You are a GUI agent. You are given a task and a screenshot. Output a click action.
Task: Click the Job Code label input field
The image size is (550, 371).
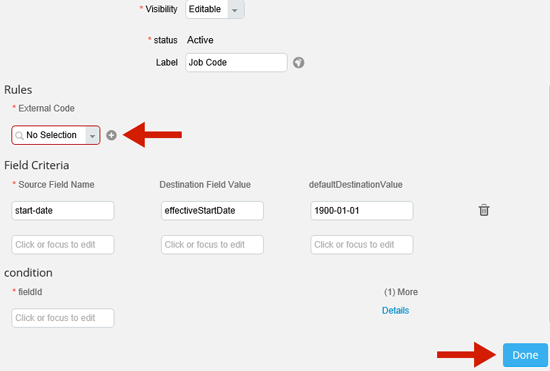click(x=236, y=62)
